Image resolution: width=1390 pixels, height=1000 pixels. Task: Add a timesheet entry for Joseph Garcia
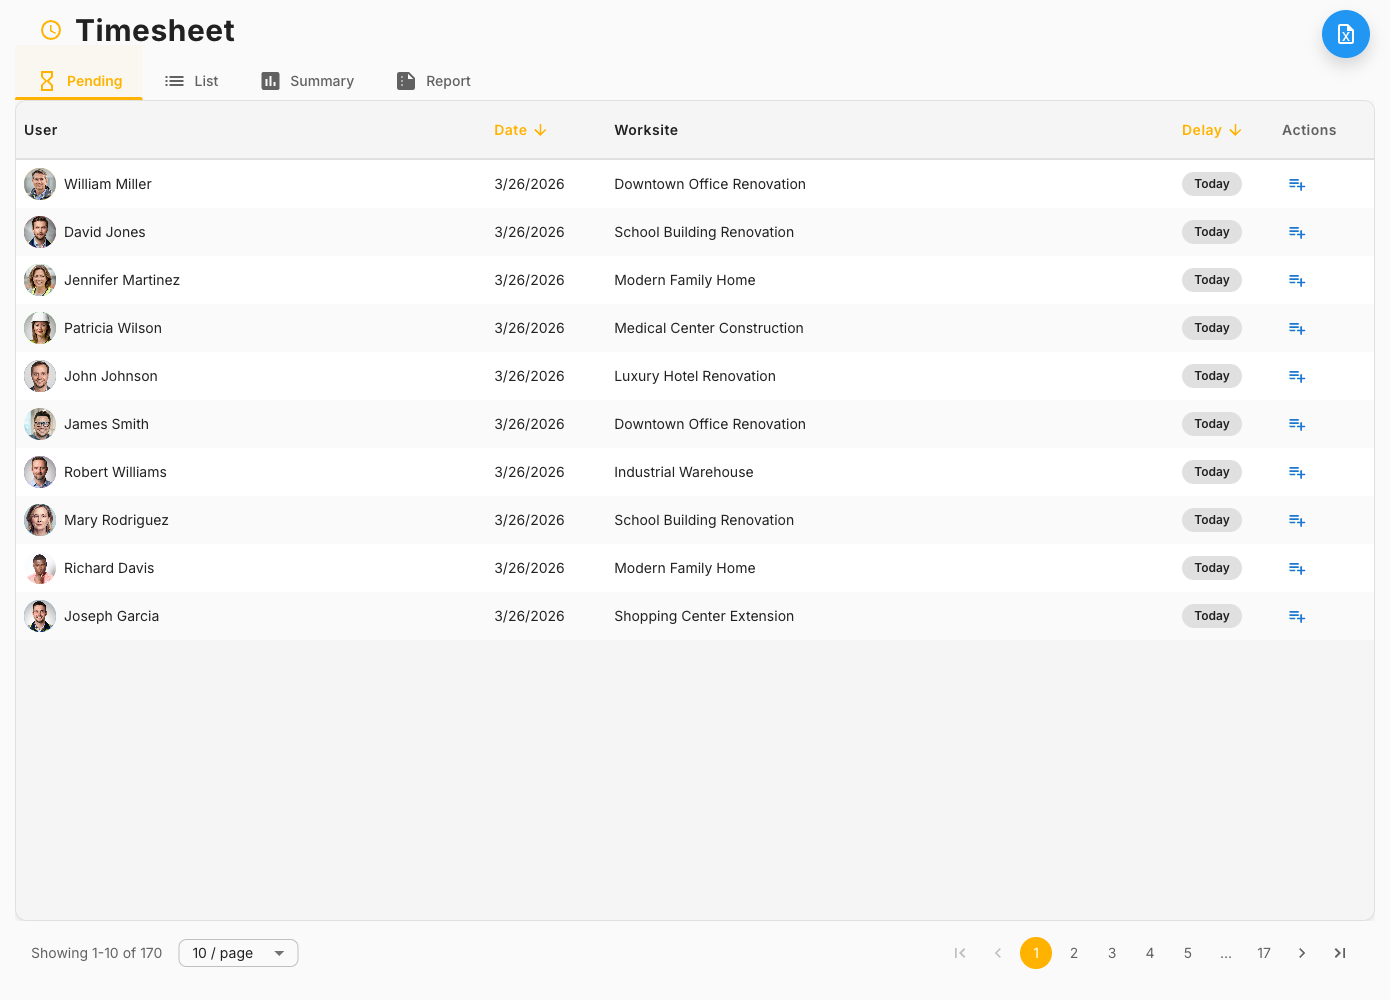(x=1297, y=616)
